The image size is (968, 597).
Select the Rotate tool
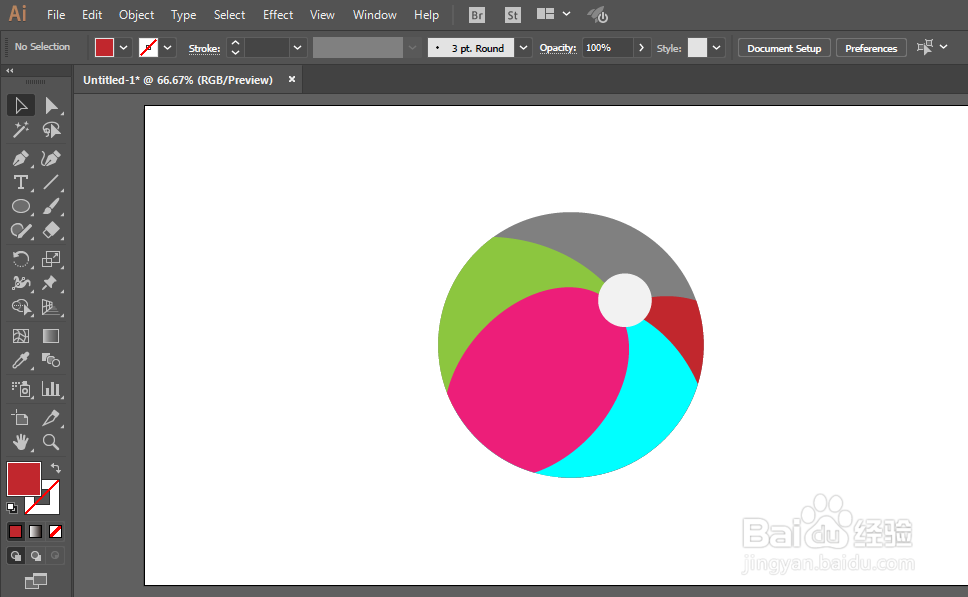pos(20,259)
